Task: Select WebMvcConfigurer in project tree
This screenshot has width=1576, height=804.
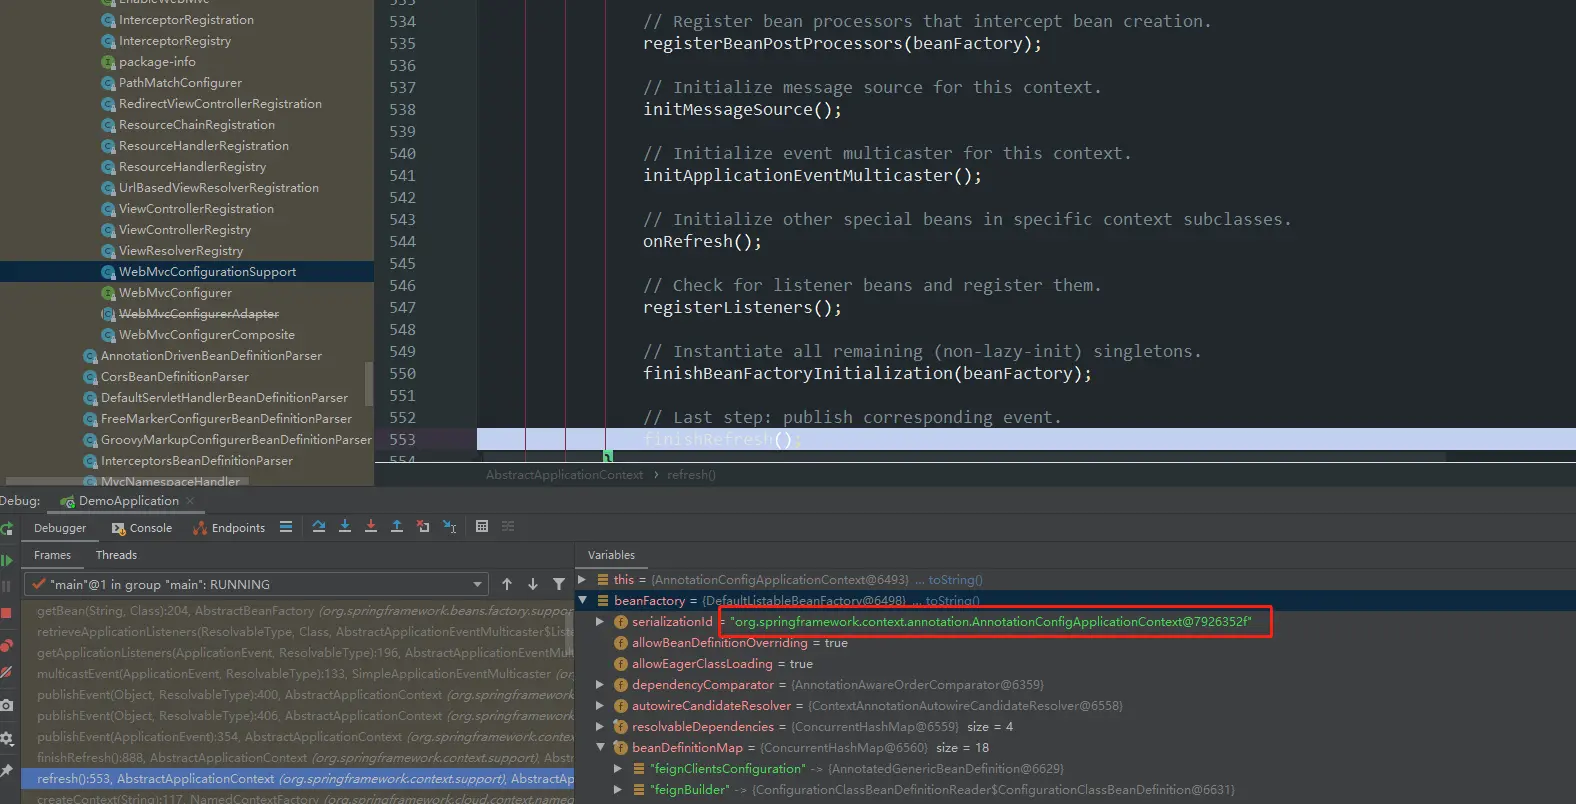Action: [x=175, y=293]
